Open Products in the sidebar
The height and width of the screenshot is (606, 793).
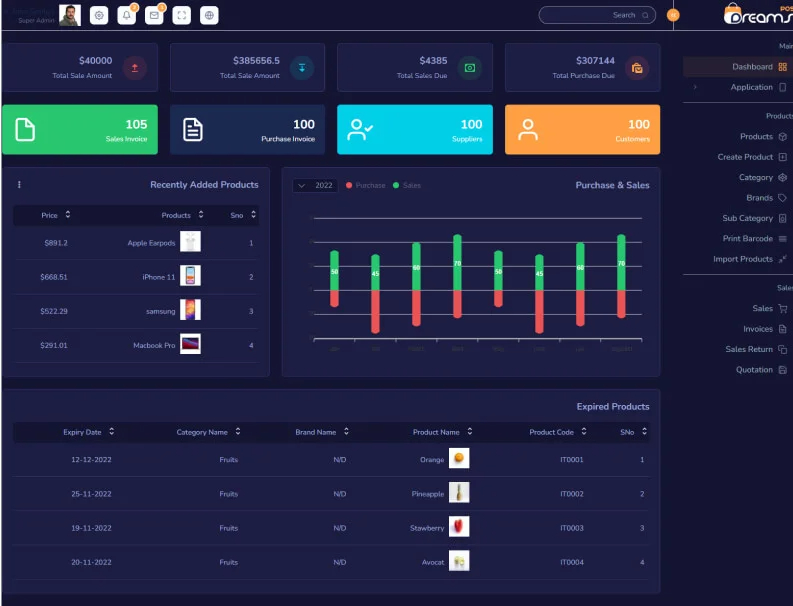coord(756,137)
